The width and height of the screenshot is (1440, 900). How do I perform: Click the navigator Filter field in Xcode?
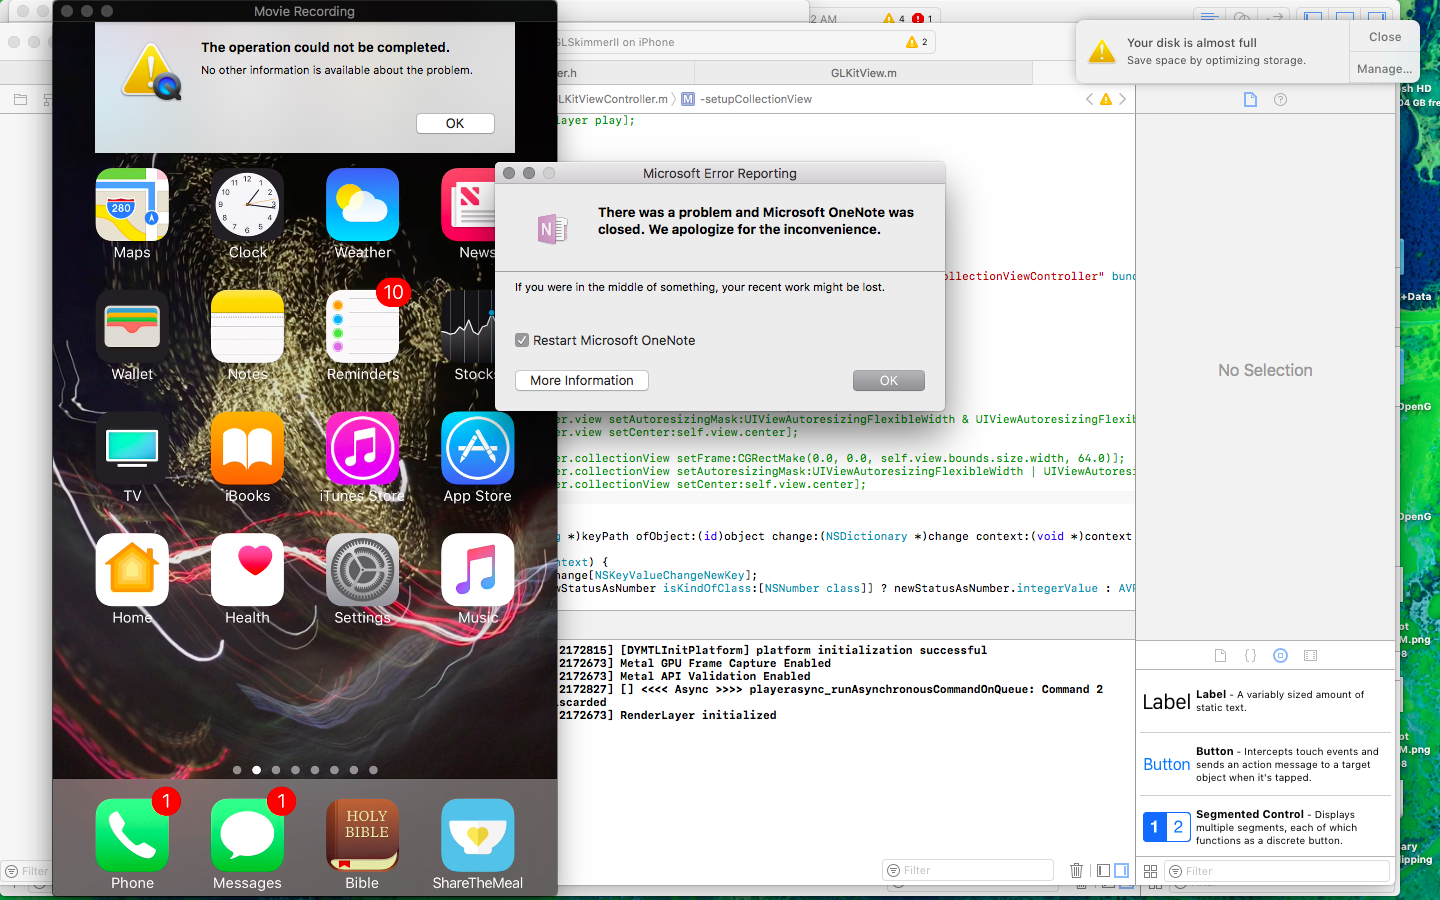(26, 871)
